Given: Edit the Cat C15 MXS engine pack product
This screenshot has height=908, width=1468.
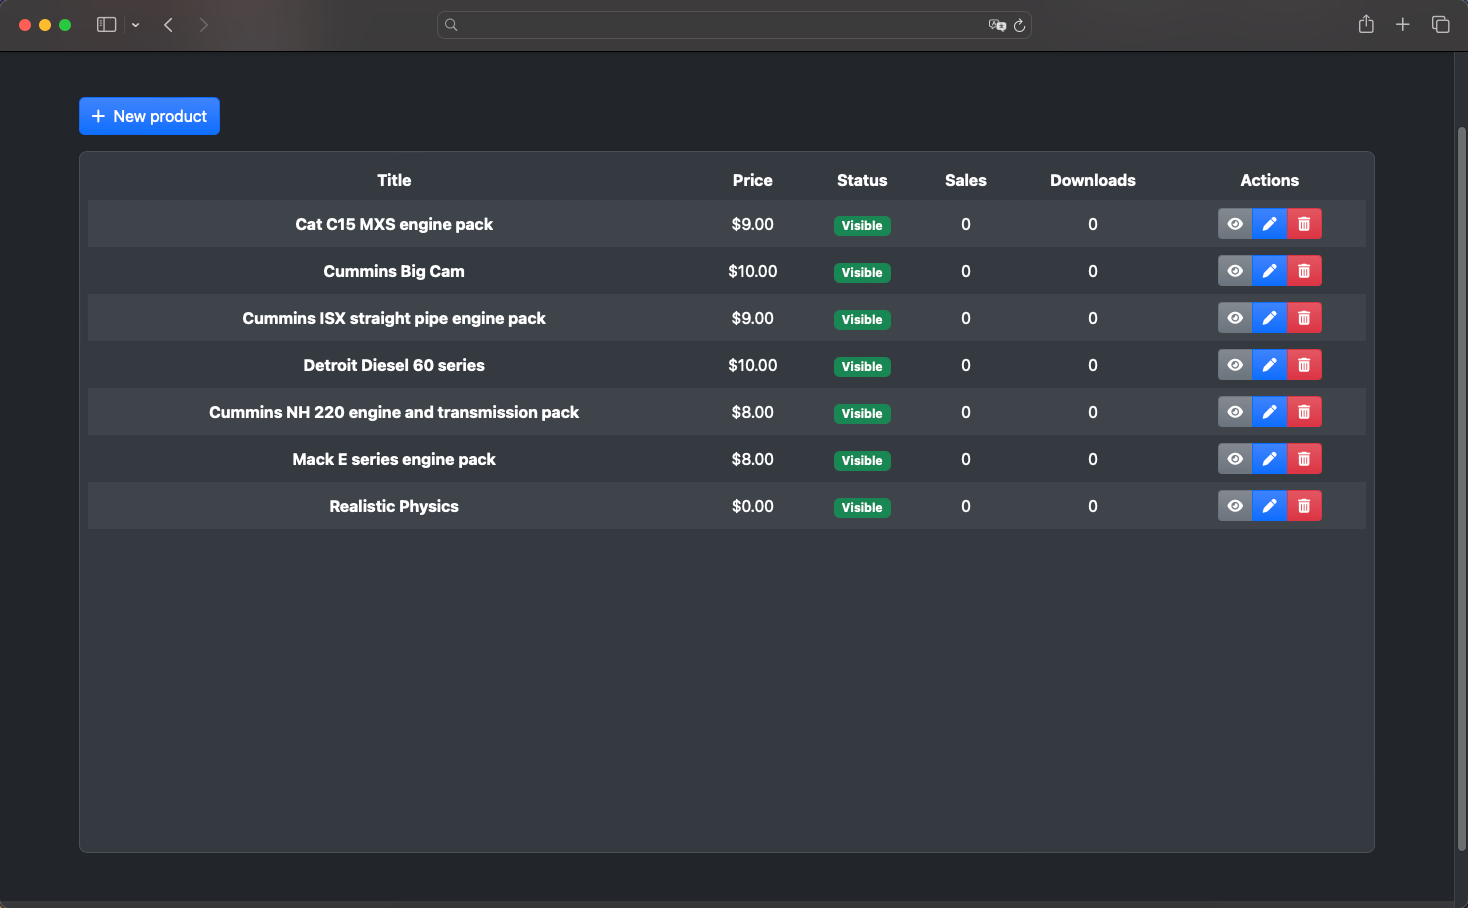Looking at the screenshot, I should pyautogui.click(x=1269, y=224).
